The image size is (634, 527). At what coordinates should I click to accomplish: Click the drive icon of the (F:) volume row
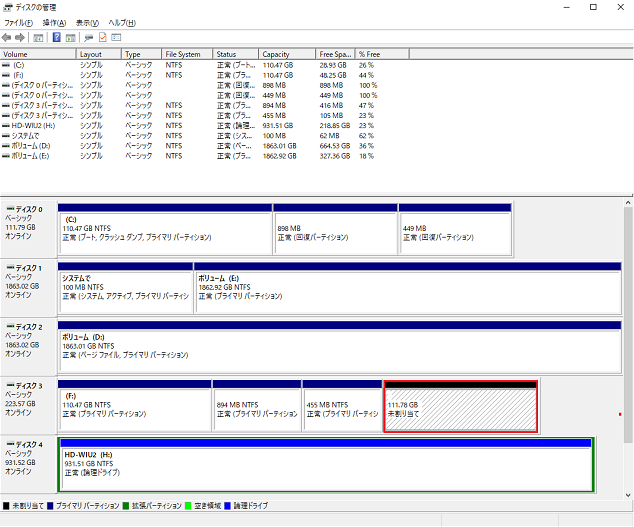click(x=6, y=75)
